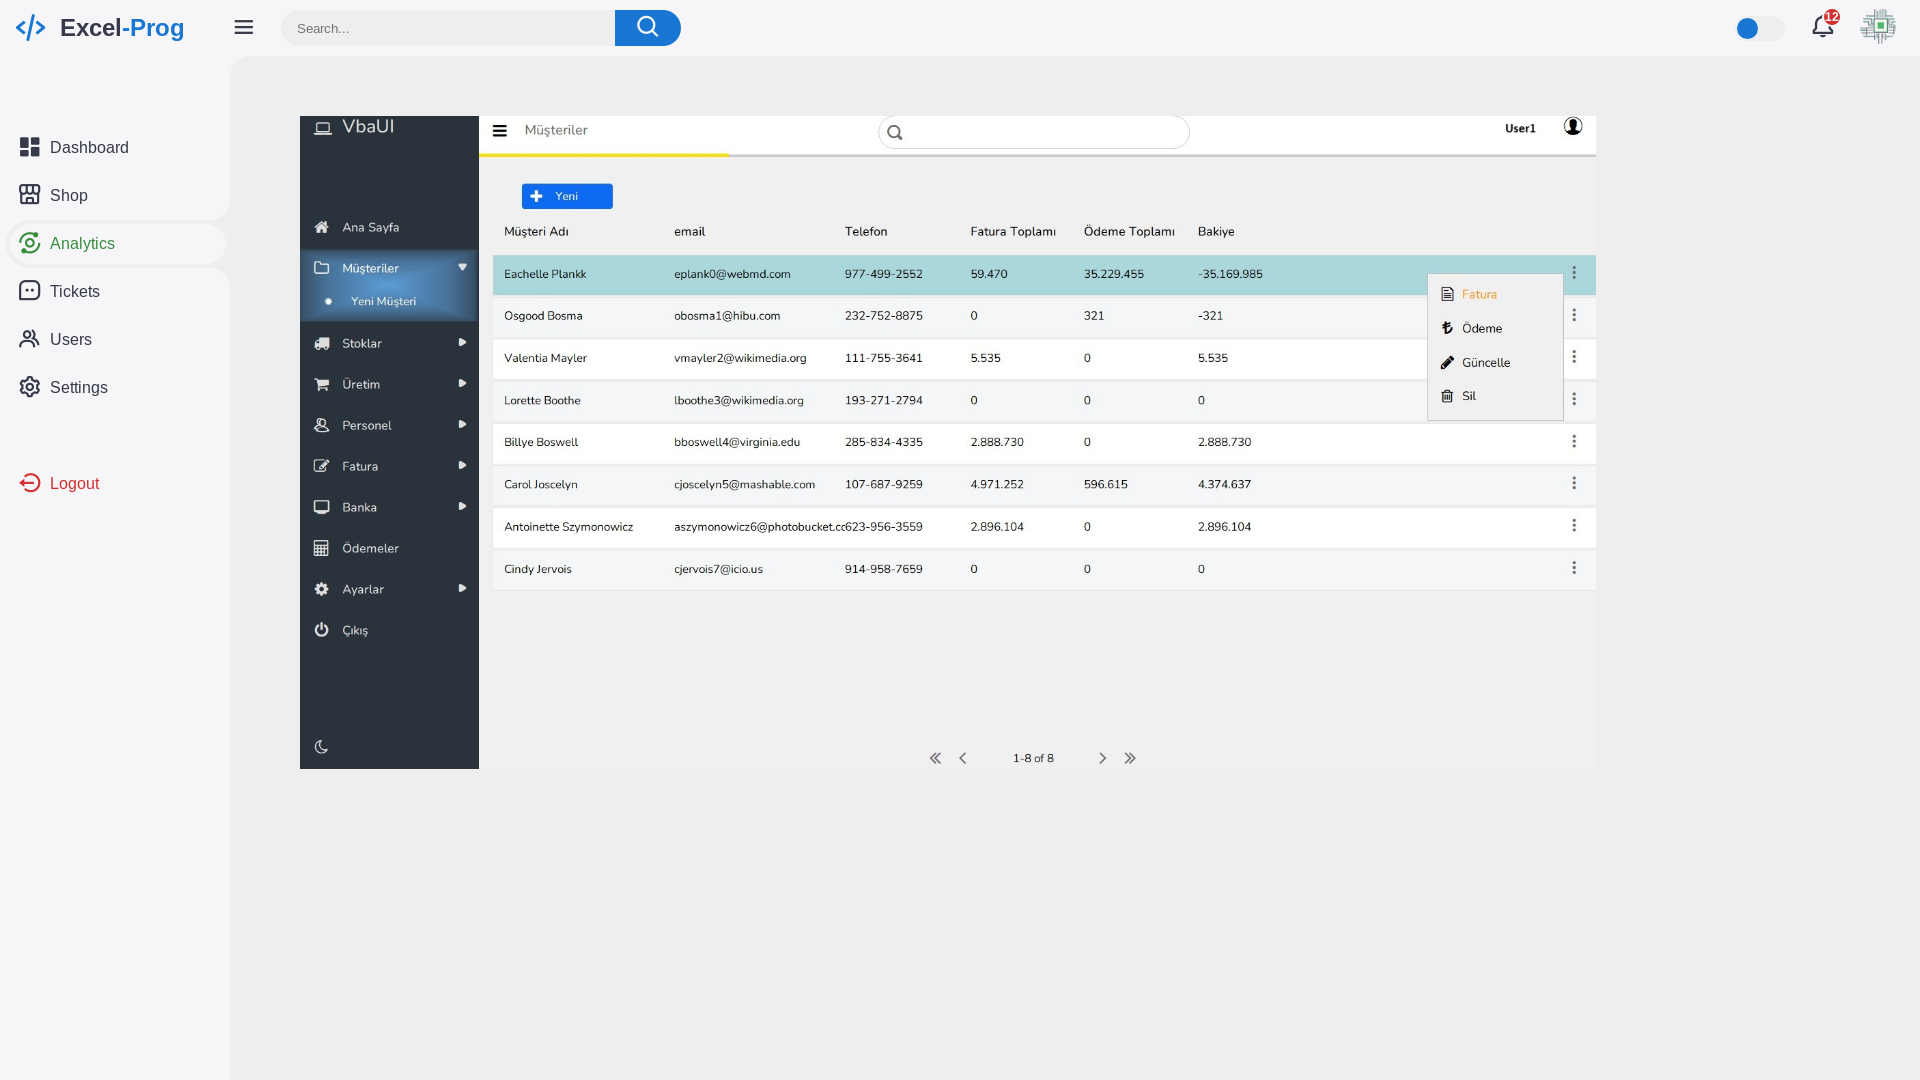Click the Logout link
This screenshot has width=1920, height=1080.
pos(75,483)
